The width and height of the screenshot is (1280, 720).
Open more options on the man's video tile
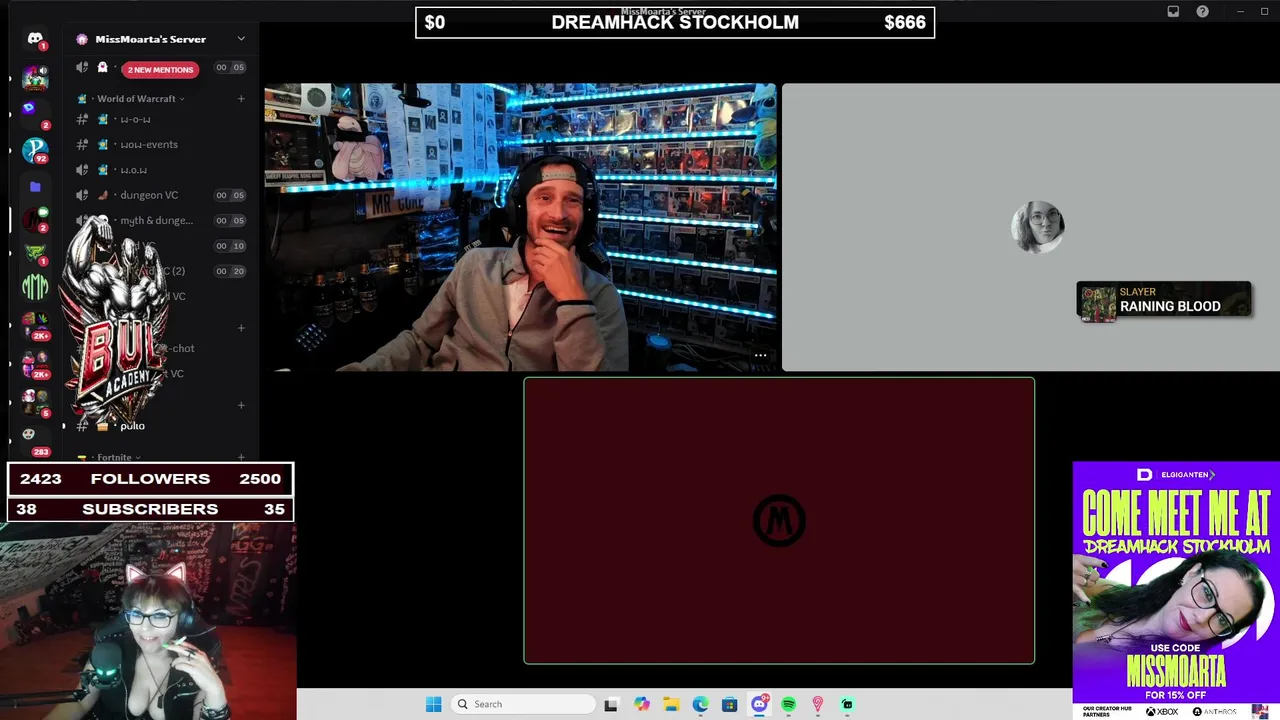click(x=760, y=355)
